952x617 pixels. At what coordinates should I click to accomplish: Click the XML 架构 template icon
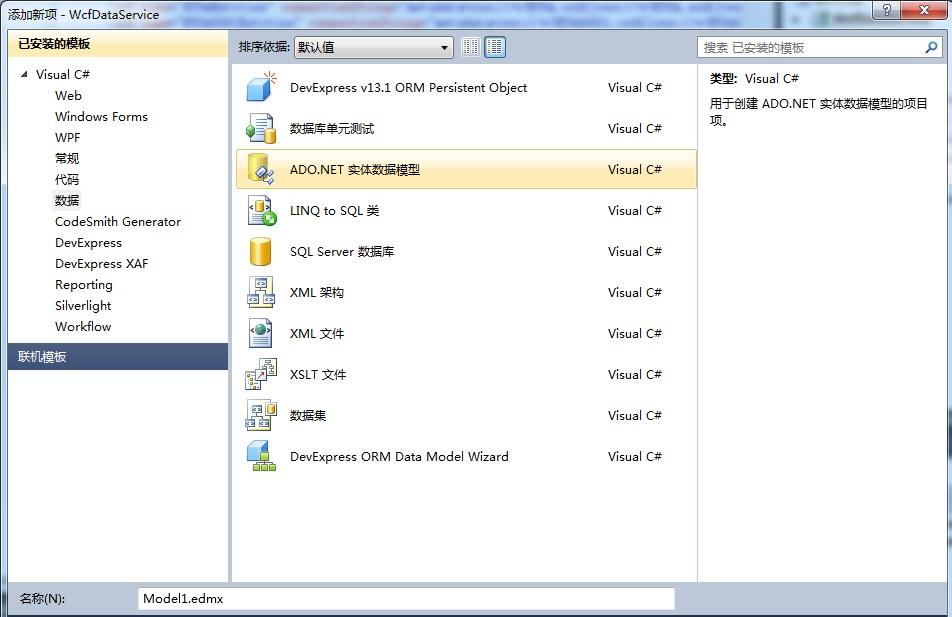tap(262, 293)
